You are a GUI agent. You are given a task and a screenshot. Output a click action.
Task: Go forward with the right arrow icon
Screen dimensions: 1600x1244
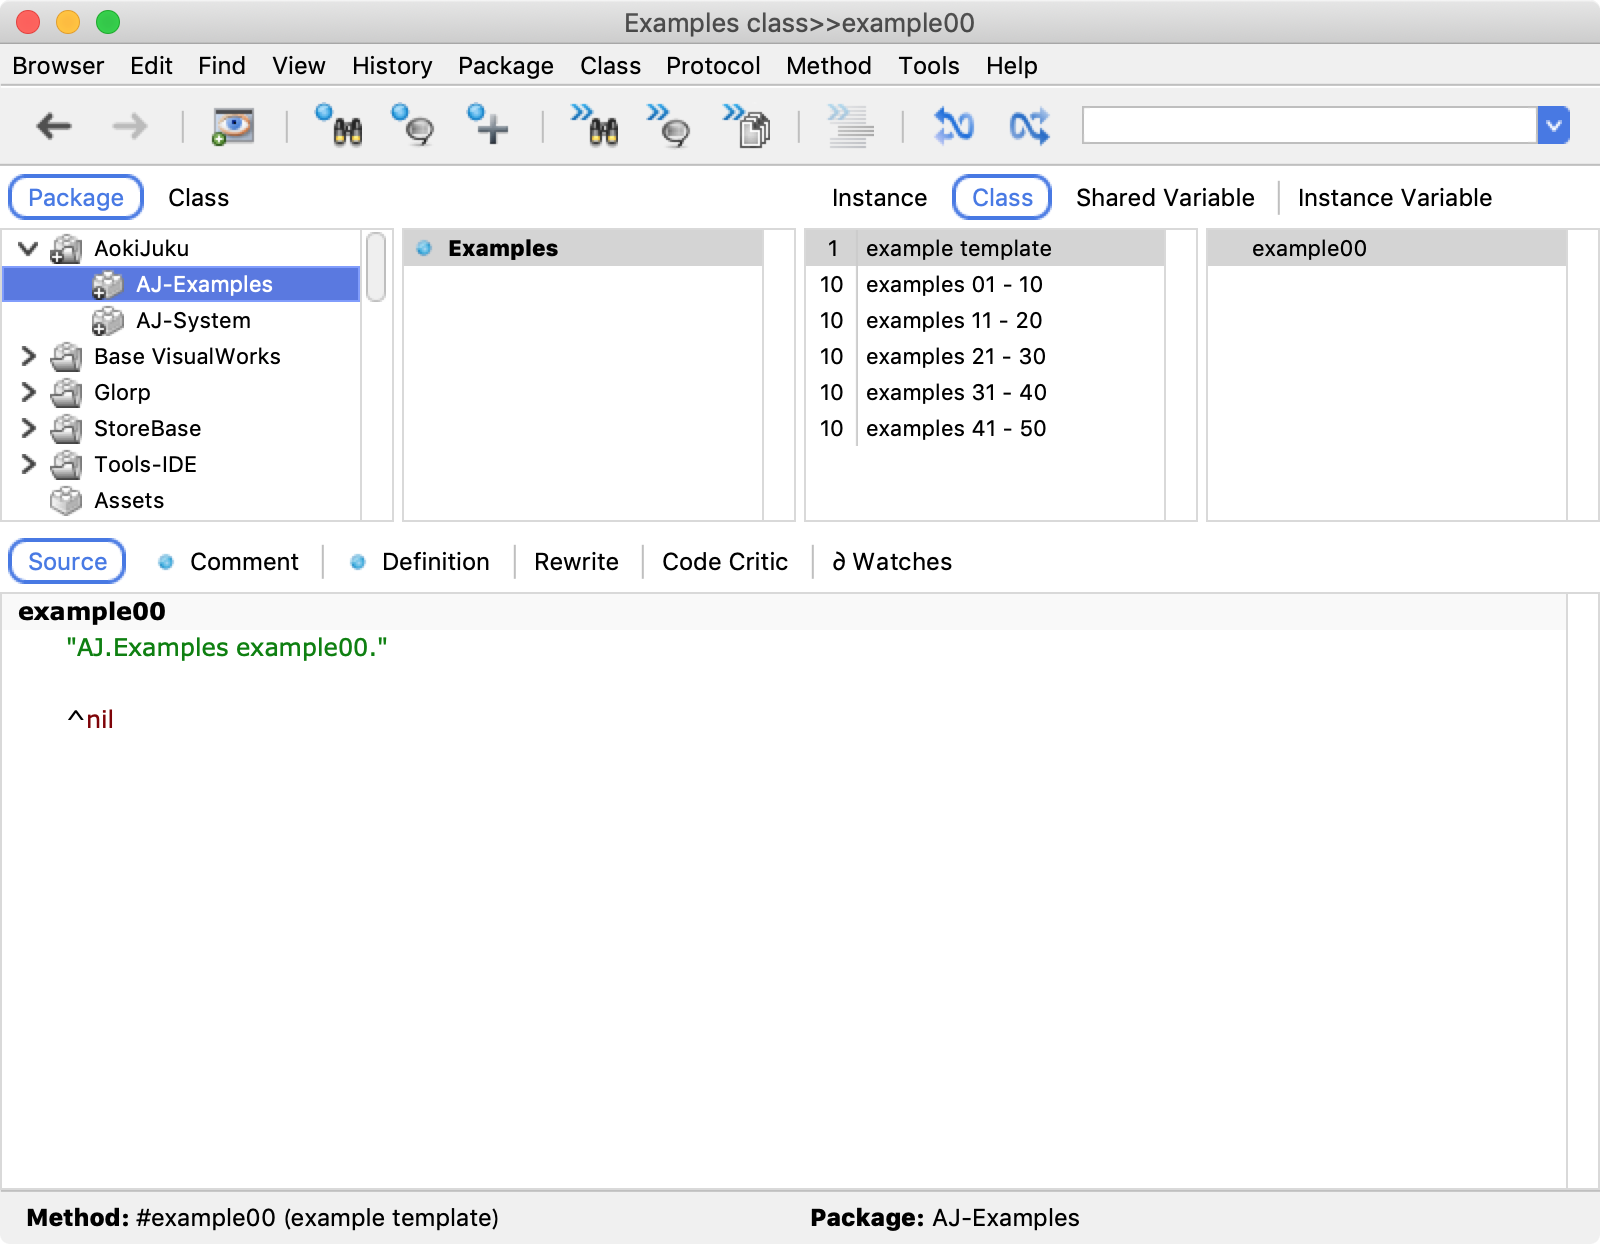[130, 126]
